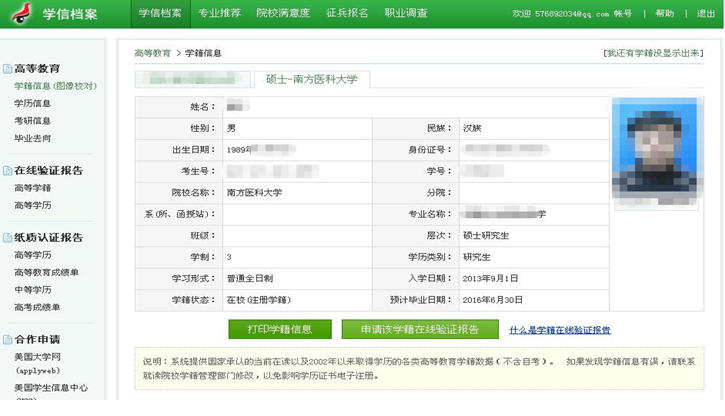Open 职业调查 in the top navigation

click(406, 14)
